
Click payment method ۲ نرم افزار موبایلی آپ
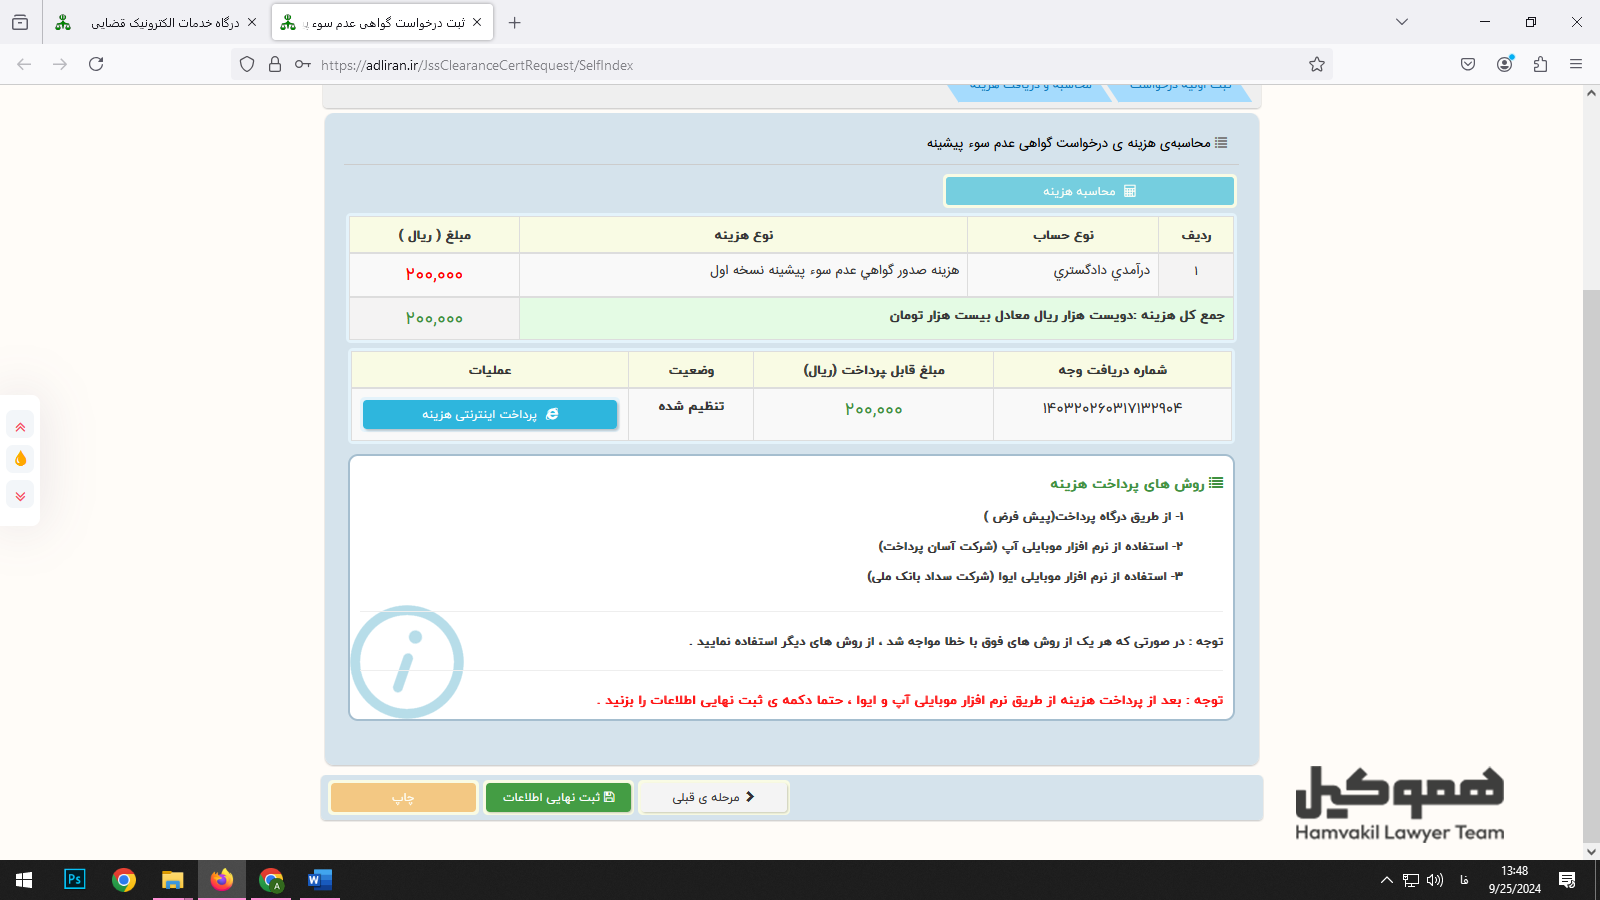point(1031,547)
